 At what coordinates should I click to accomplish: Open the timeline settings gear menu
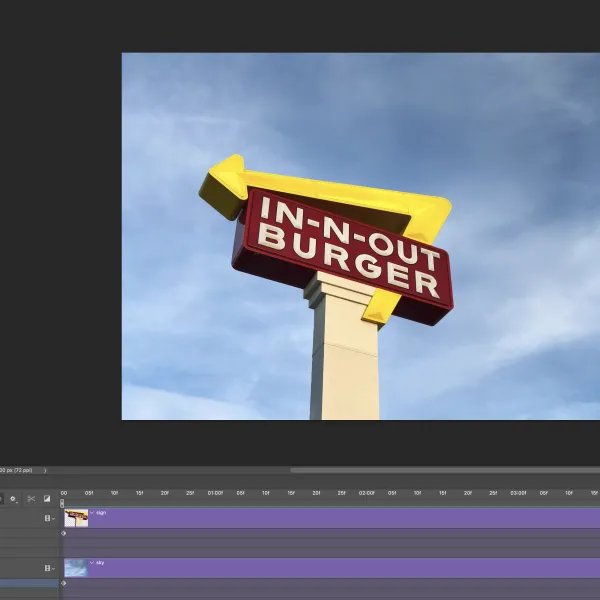click(x=13, y=499)
